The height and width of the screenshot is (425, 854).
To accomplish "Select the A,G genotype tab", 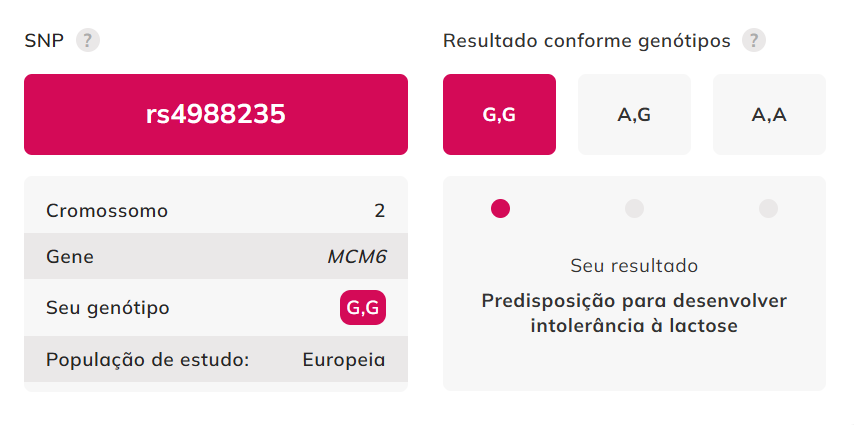I will click(634, 115).
